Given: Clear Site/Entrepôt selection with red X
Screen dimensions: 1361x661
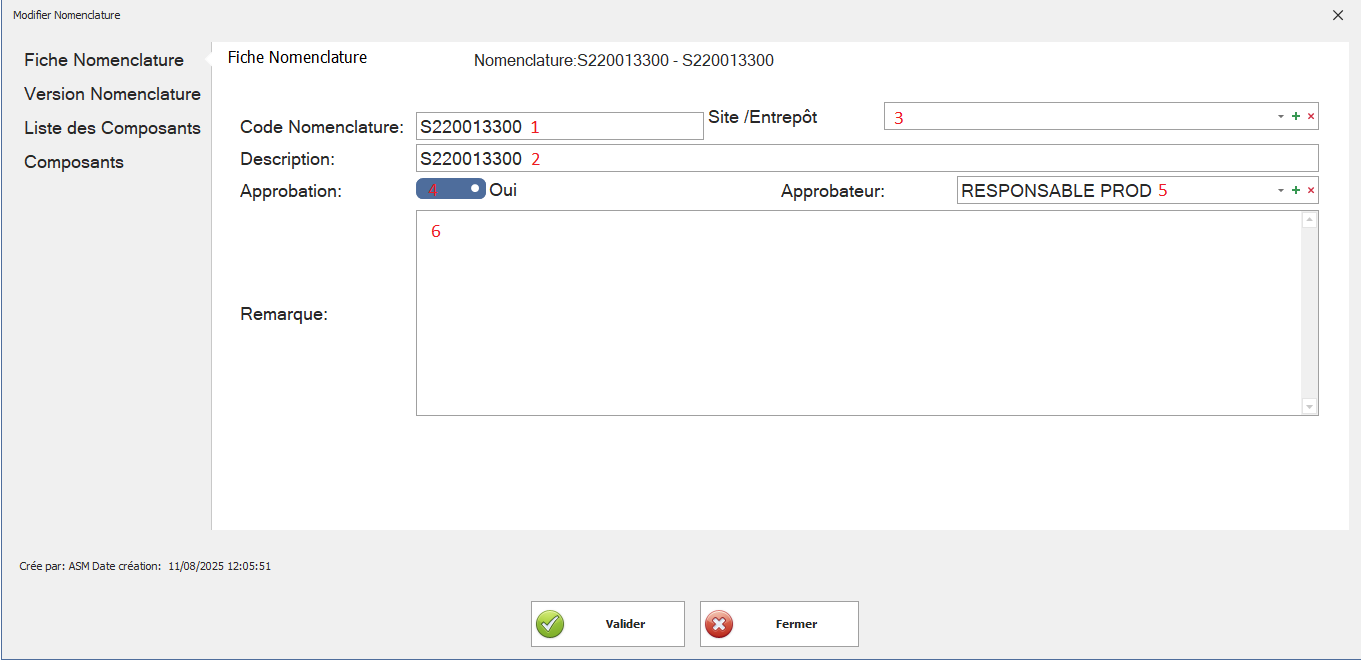Looking at the screenshot, I should pyautogui.click(x=1311, y=117).
